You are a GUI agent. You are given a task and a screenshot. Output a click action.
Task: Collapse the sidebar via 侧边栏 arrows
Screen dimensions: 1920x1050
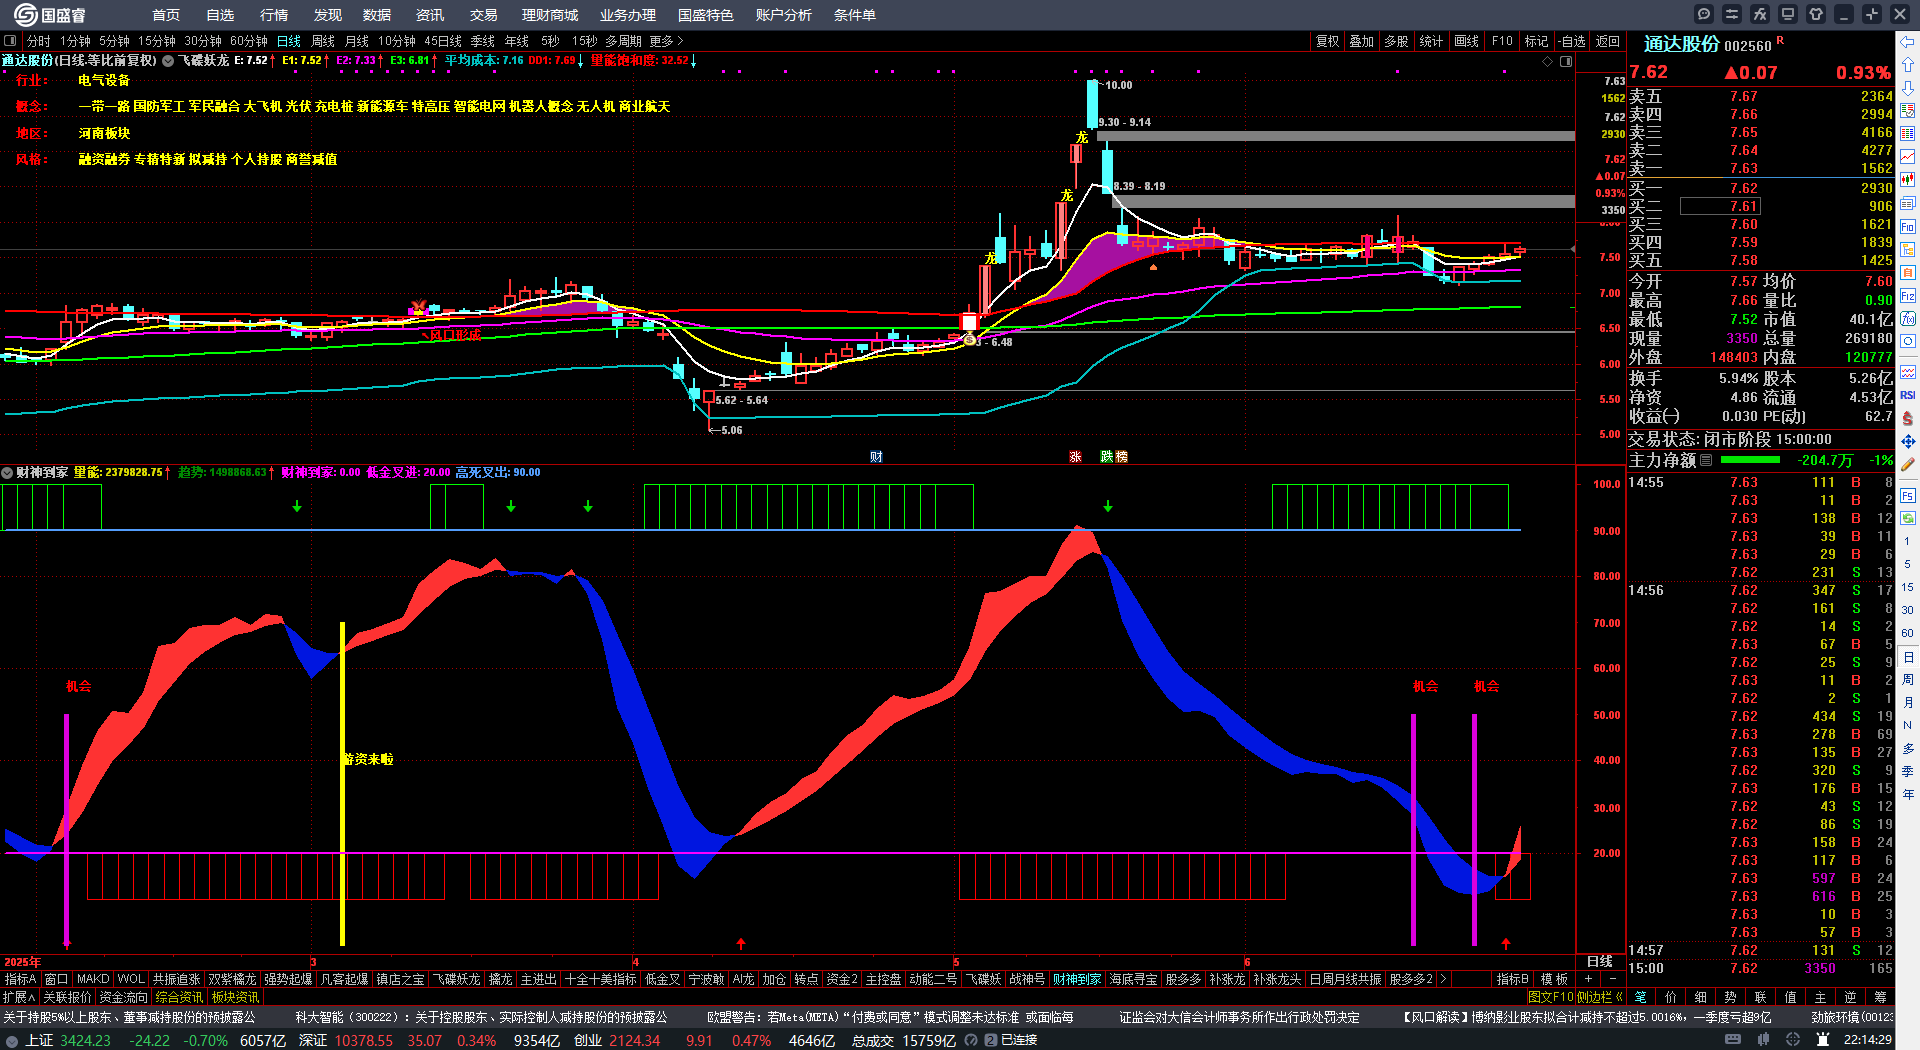click(1599, 997)
